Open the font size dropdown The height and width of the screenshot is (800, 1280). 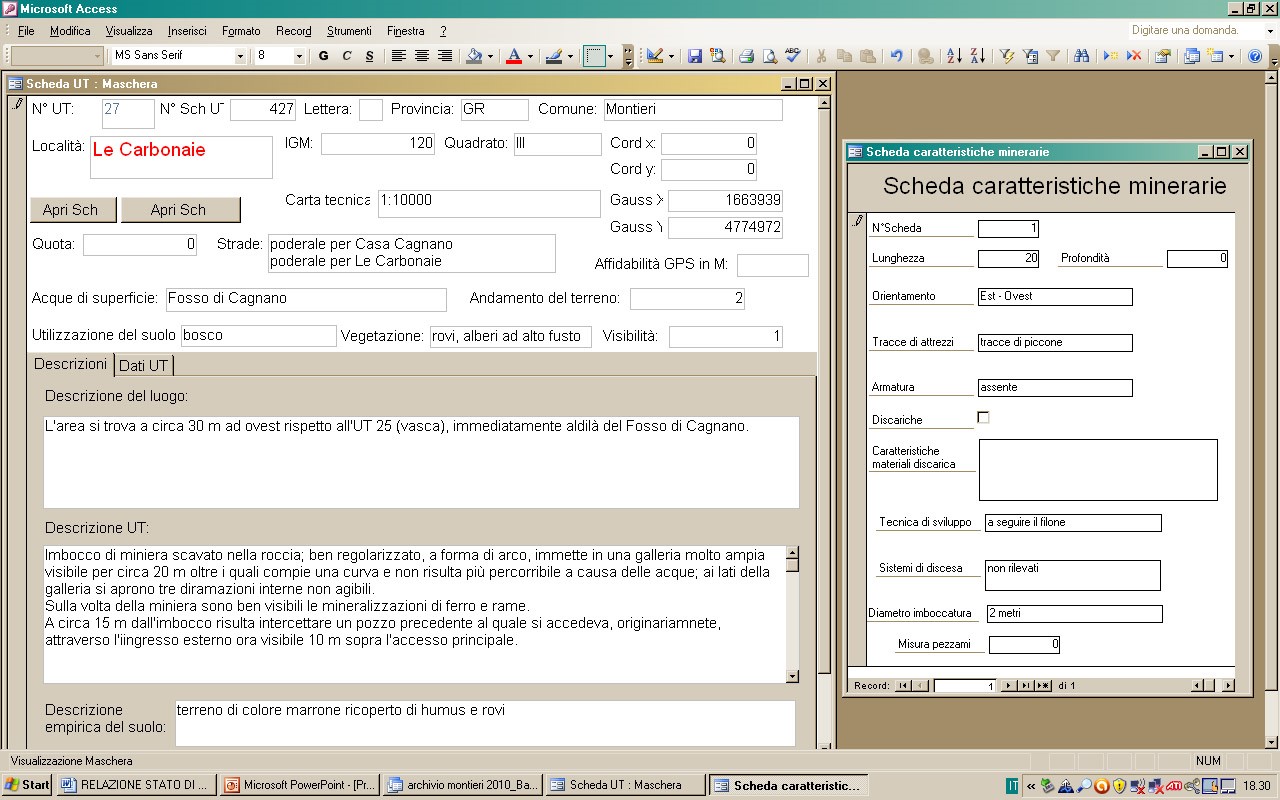[299, 56]
